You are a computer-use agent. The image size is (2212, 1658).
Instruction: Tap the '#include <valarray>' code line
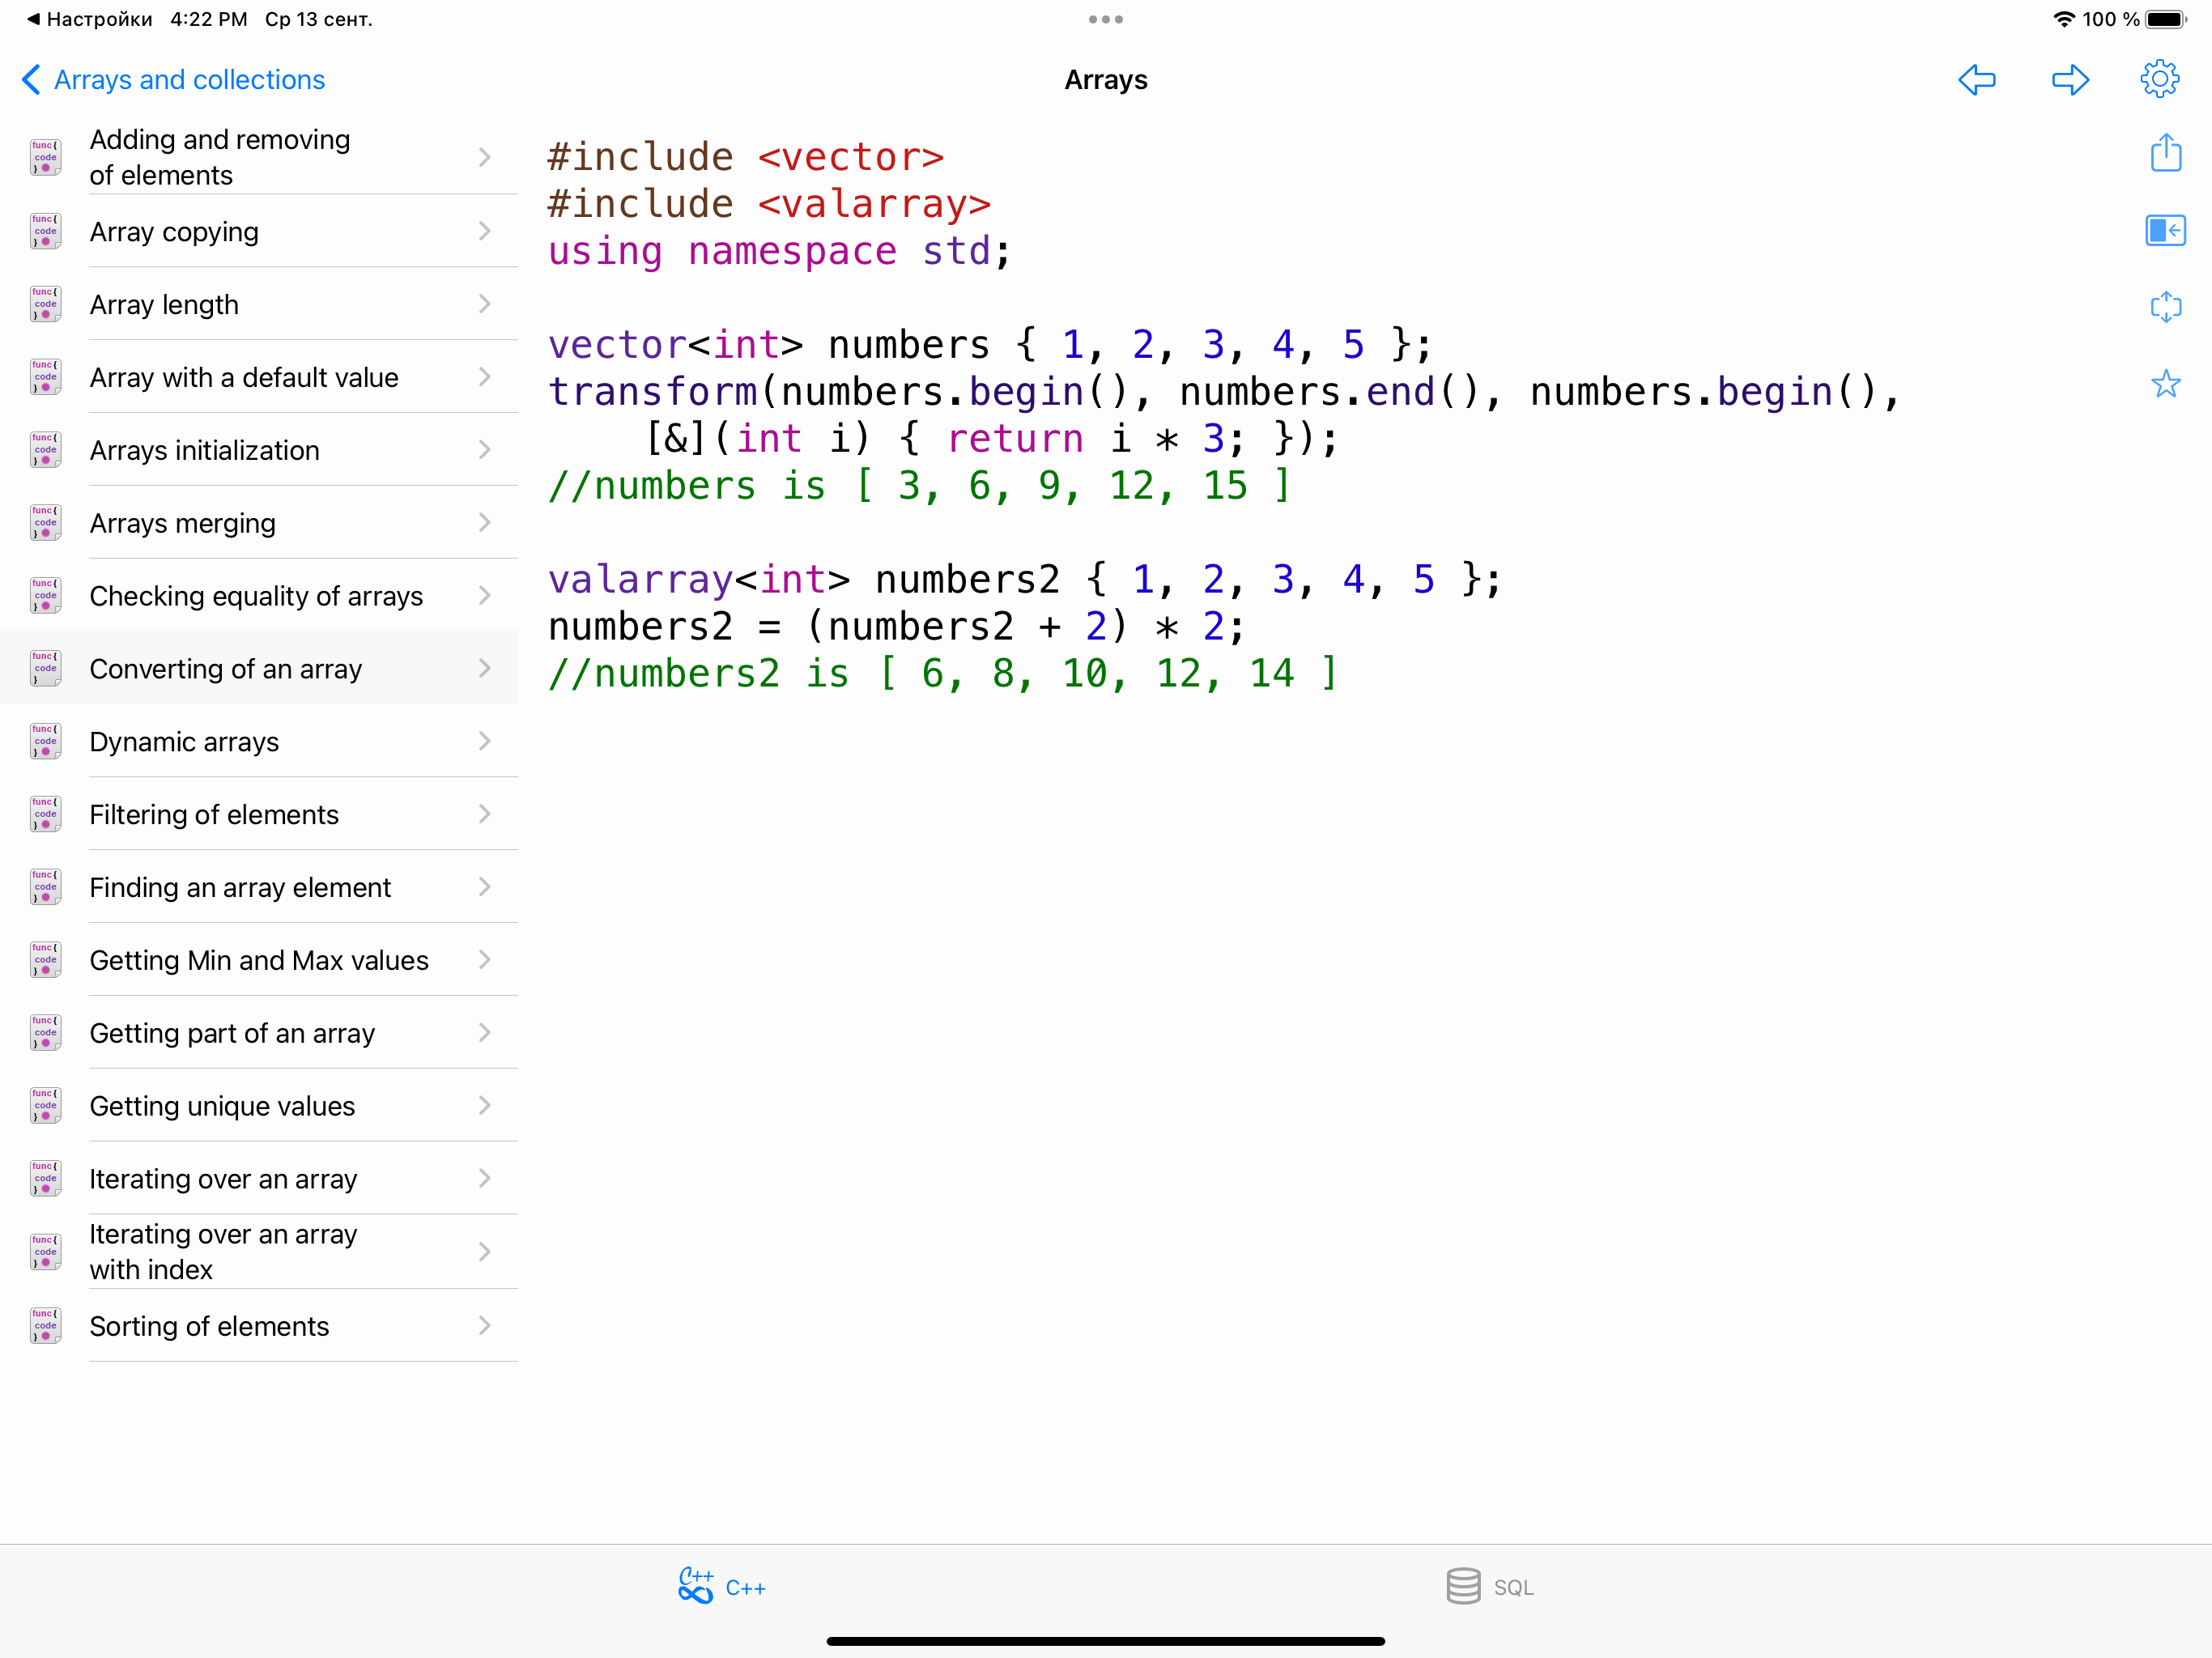point(769,204)
